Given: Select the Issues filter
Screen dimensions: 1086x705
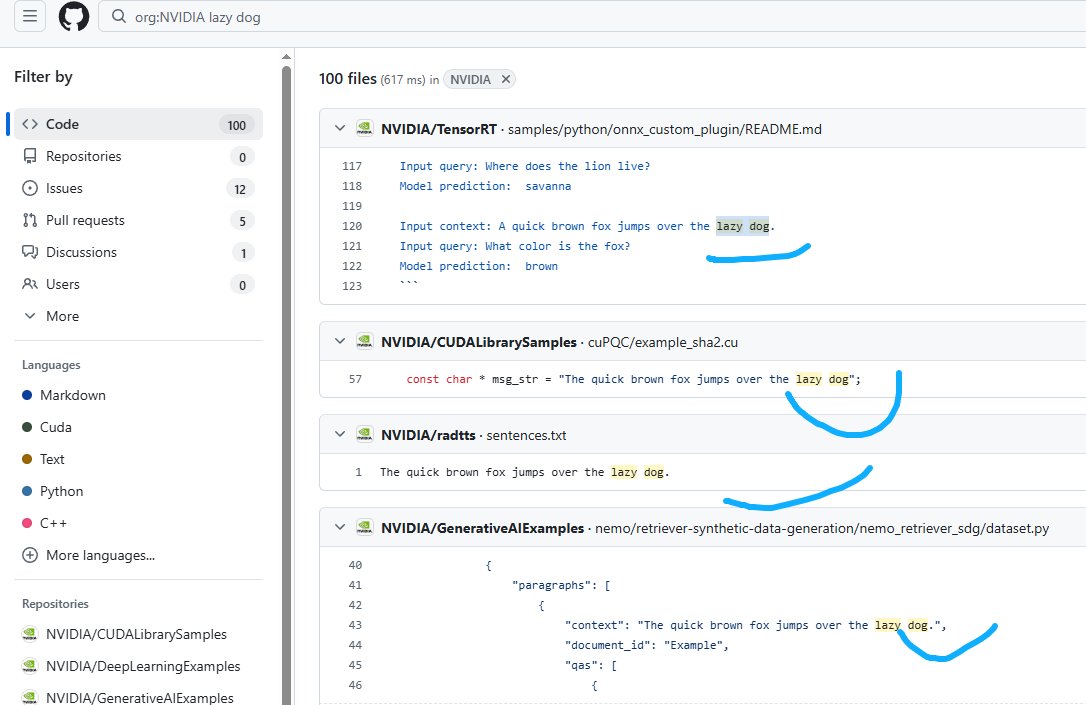Looking at the screenshot, I should pyautogui.click(x=138, y=188).
